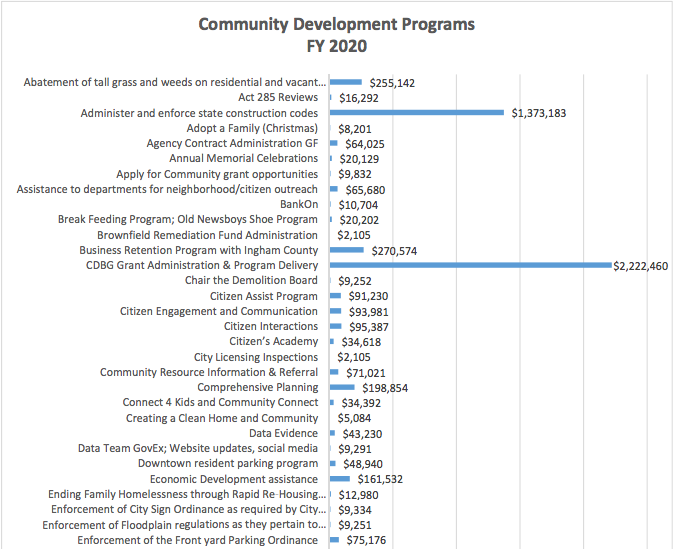Viewport: 674px width, 549px height.
Task: Click the $34,392 data label
Action: tap(361, 403)
